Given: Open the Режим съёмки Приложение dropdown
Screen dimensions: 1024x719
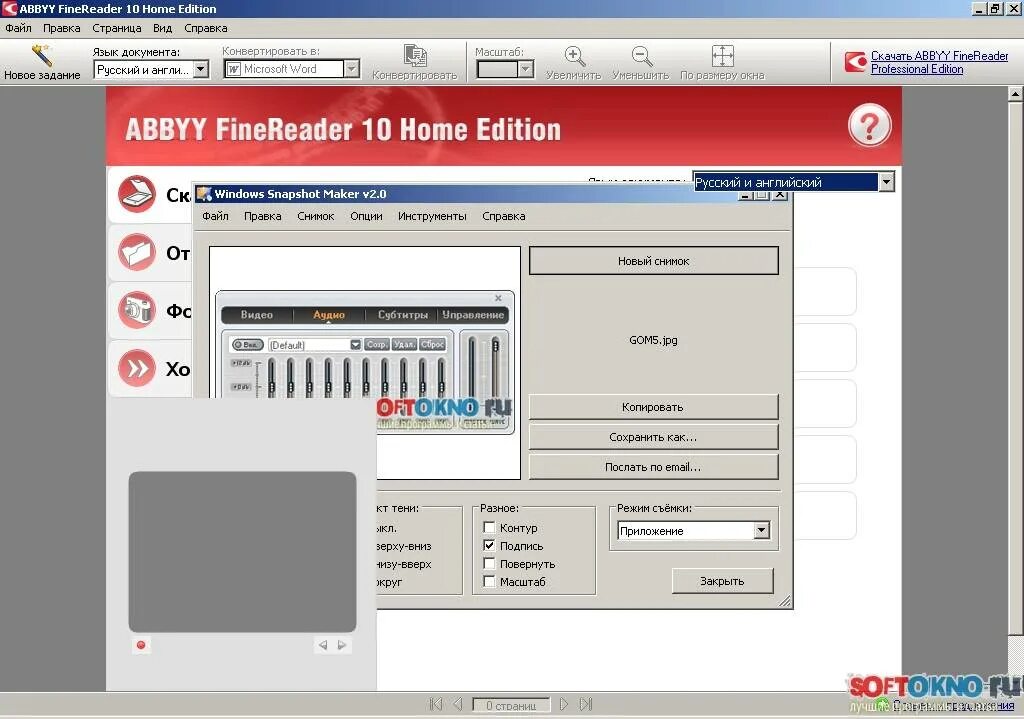Looking at the screenshot, I should point(761,530).
